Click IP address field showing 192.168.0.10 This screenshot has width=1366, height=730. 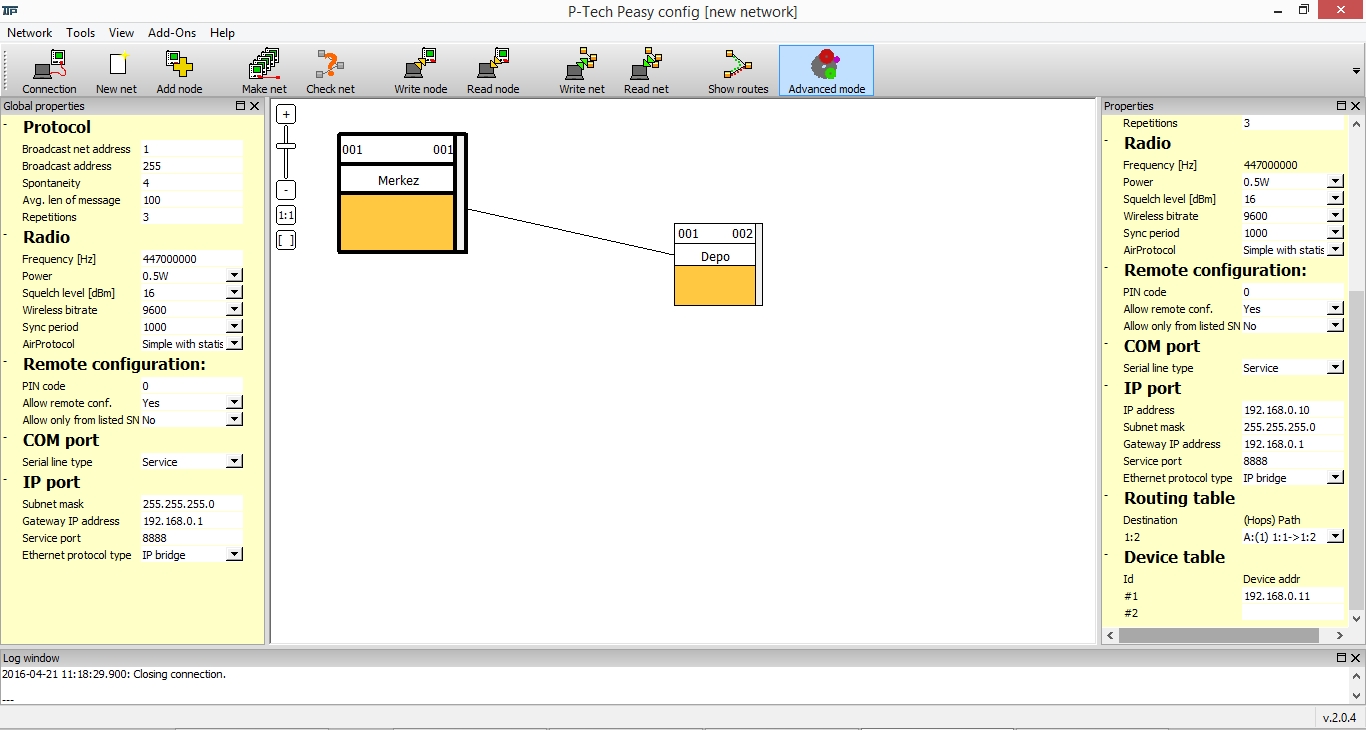point(1292,410)
